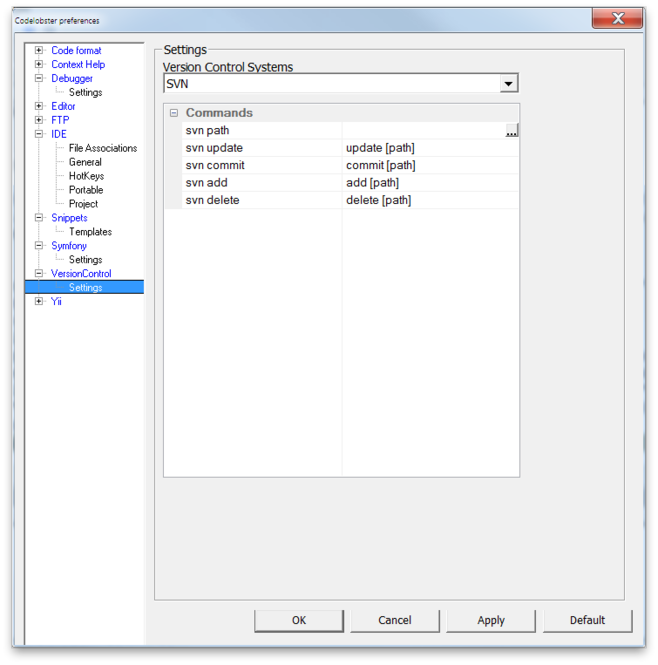Open the Version Control Systems dropdown
The width and height of the screenshot is (658, 665).
[x=508, y=84]
